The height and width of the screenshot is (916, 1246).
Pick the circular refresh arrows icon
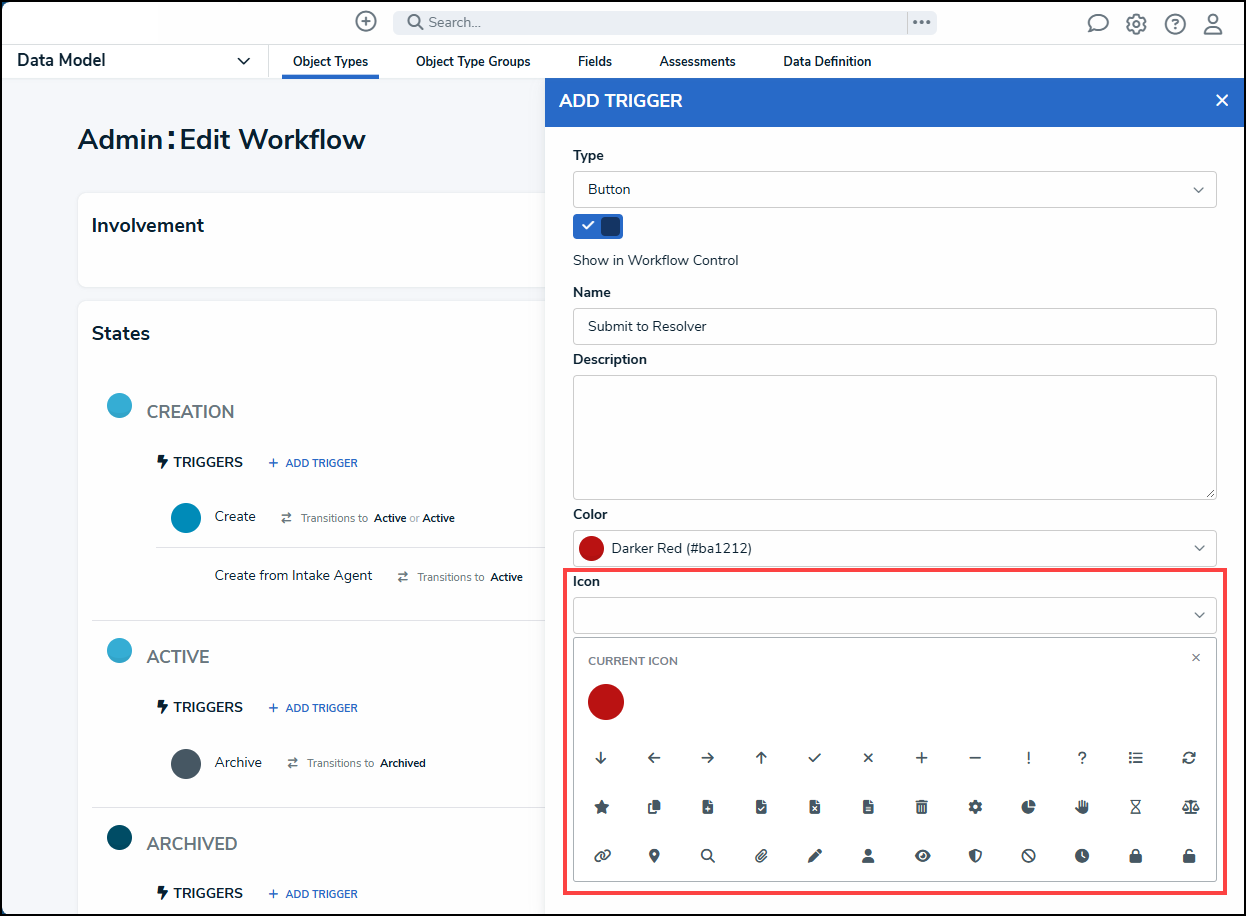(1189, 758)
